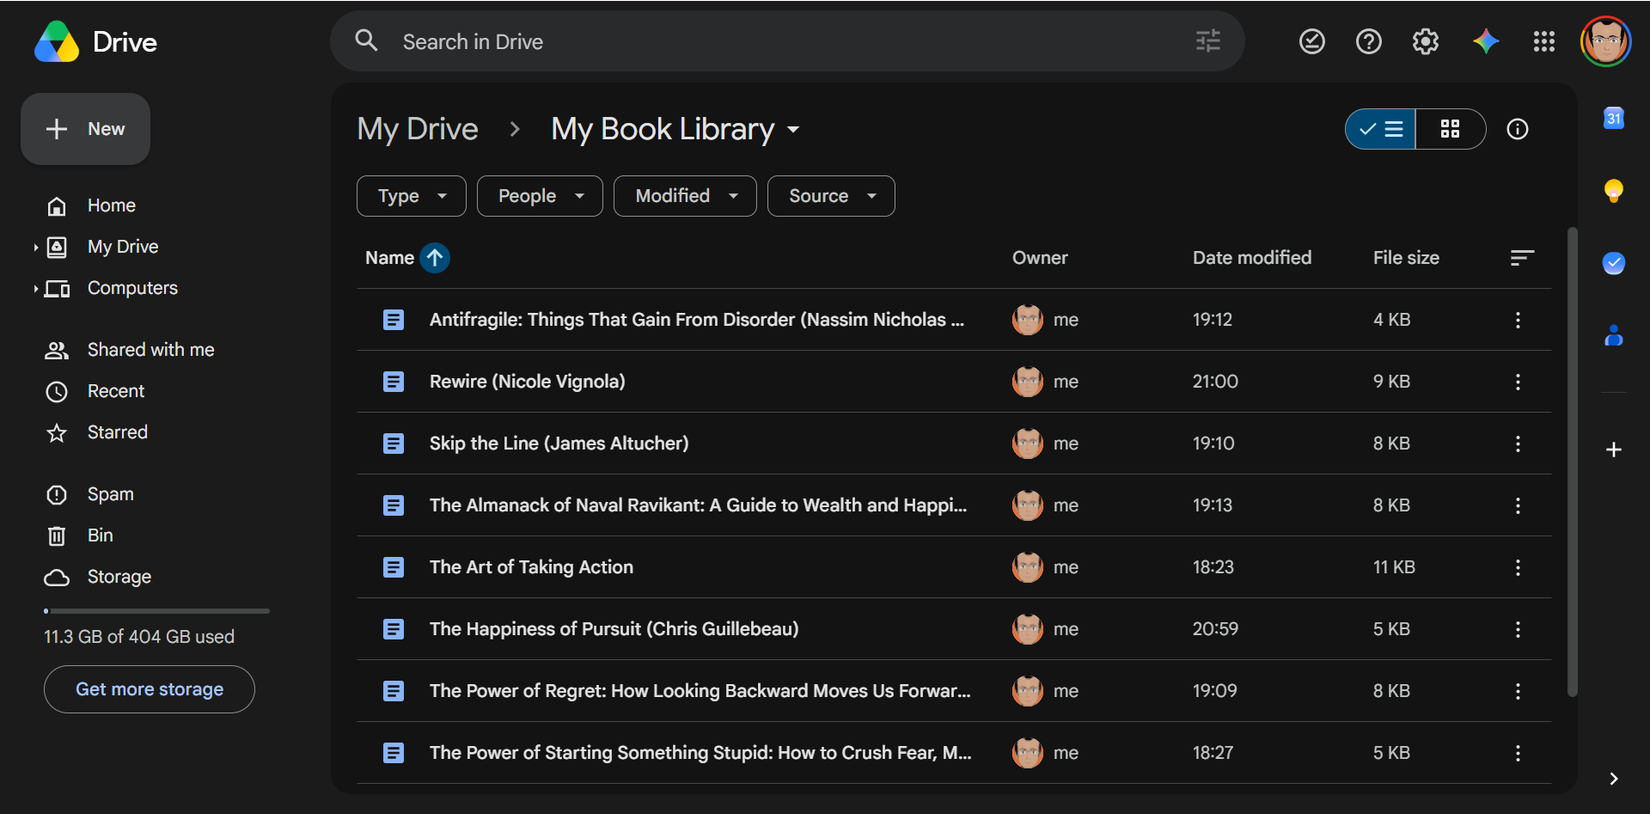Click the Owner column header

click(x=1040, y=258)
